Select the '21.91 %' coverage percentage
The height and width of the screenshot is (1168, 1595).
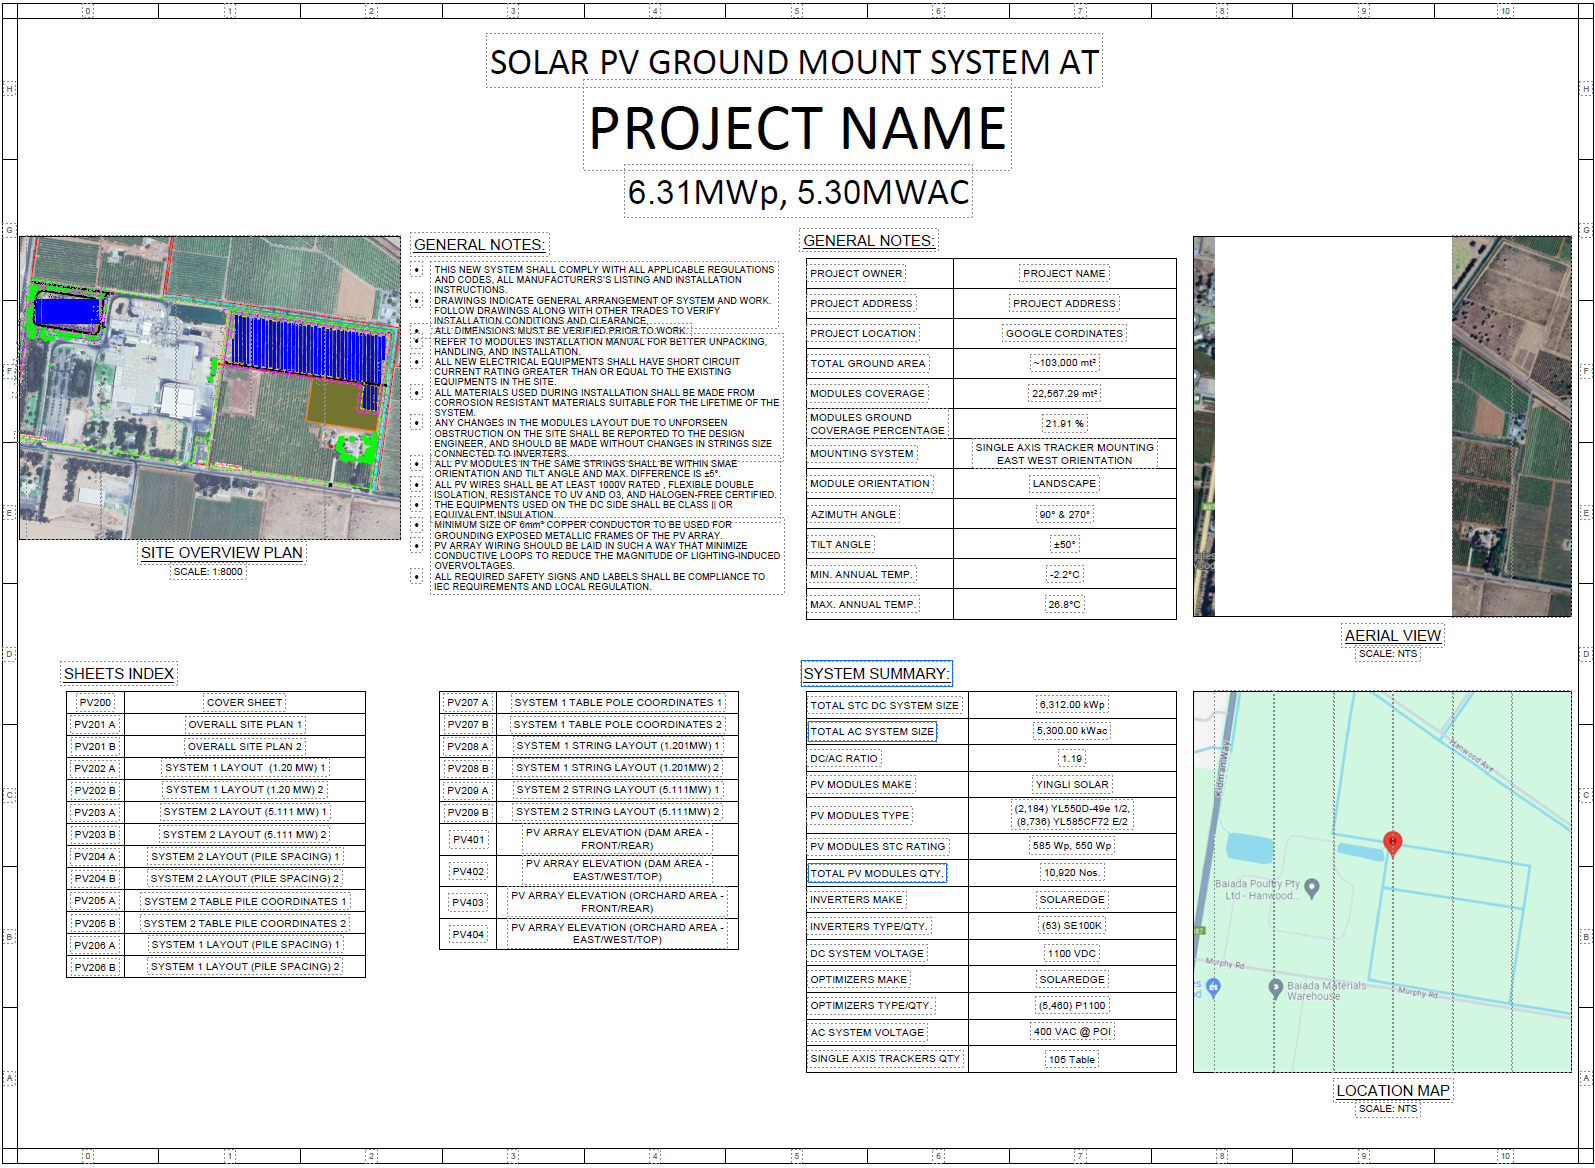click(1064, 424)
